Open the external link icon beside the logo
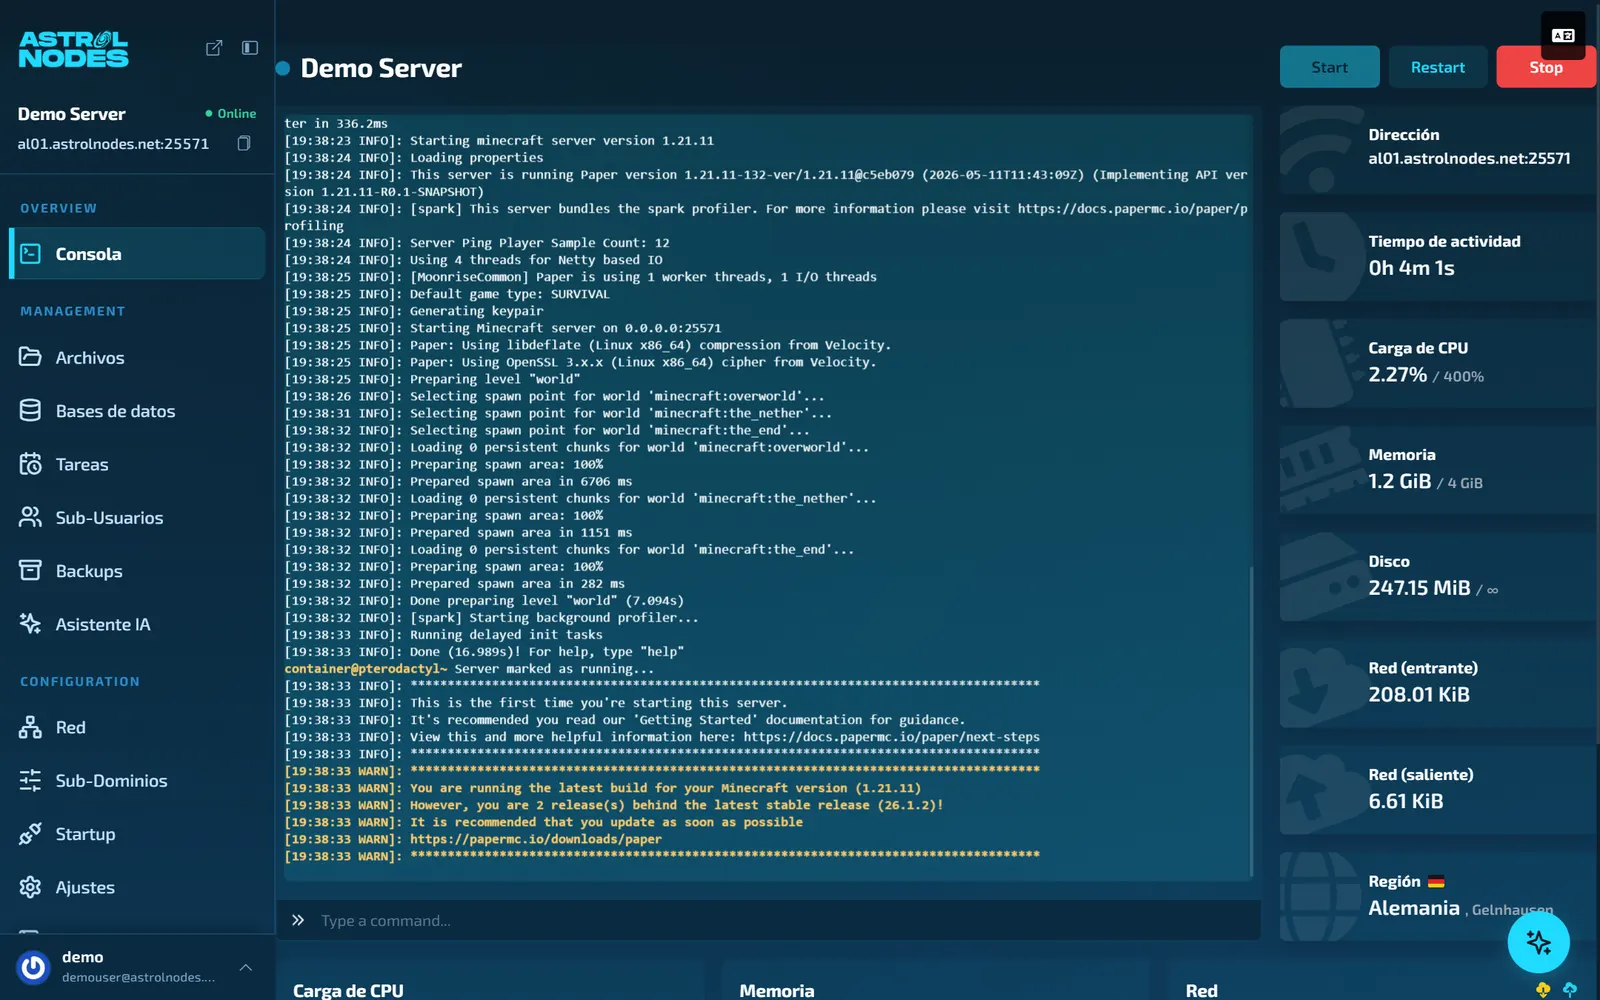Screen dimensions: 1600x1000 pos(214,48)
